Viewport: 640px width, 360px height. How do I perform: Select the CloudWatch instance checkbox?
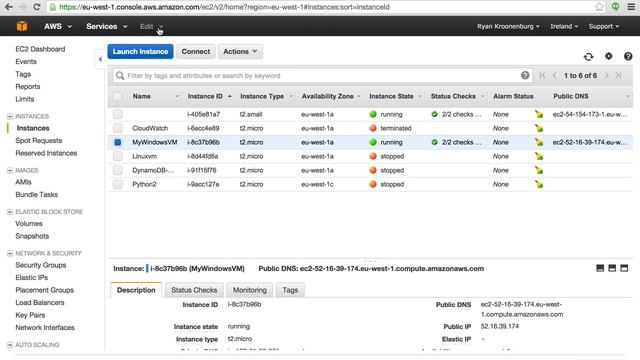118,128
